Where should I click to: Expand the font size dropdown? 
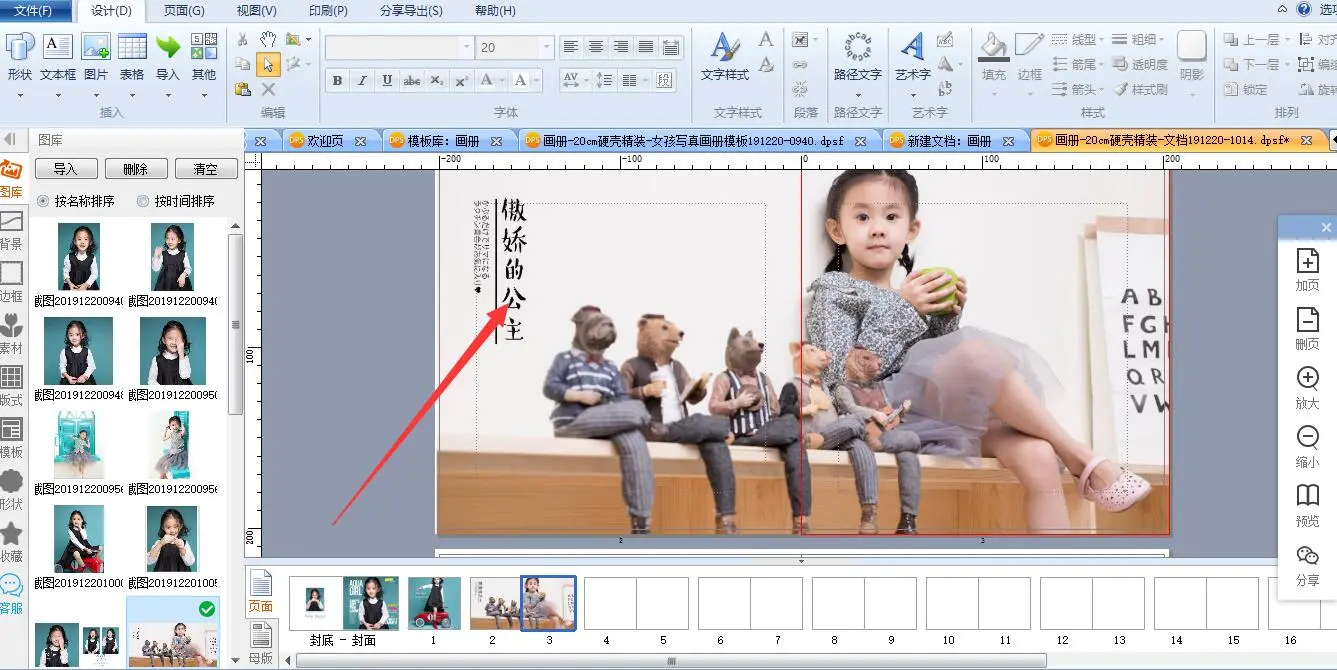546,47
